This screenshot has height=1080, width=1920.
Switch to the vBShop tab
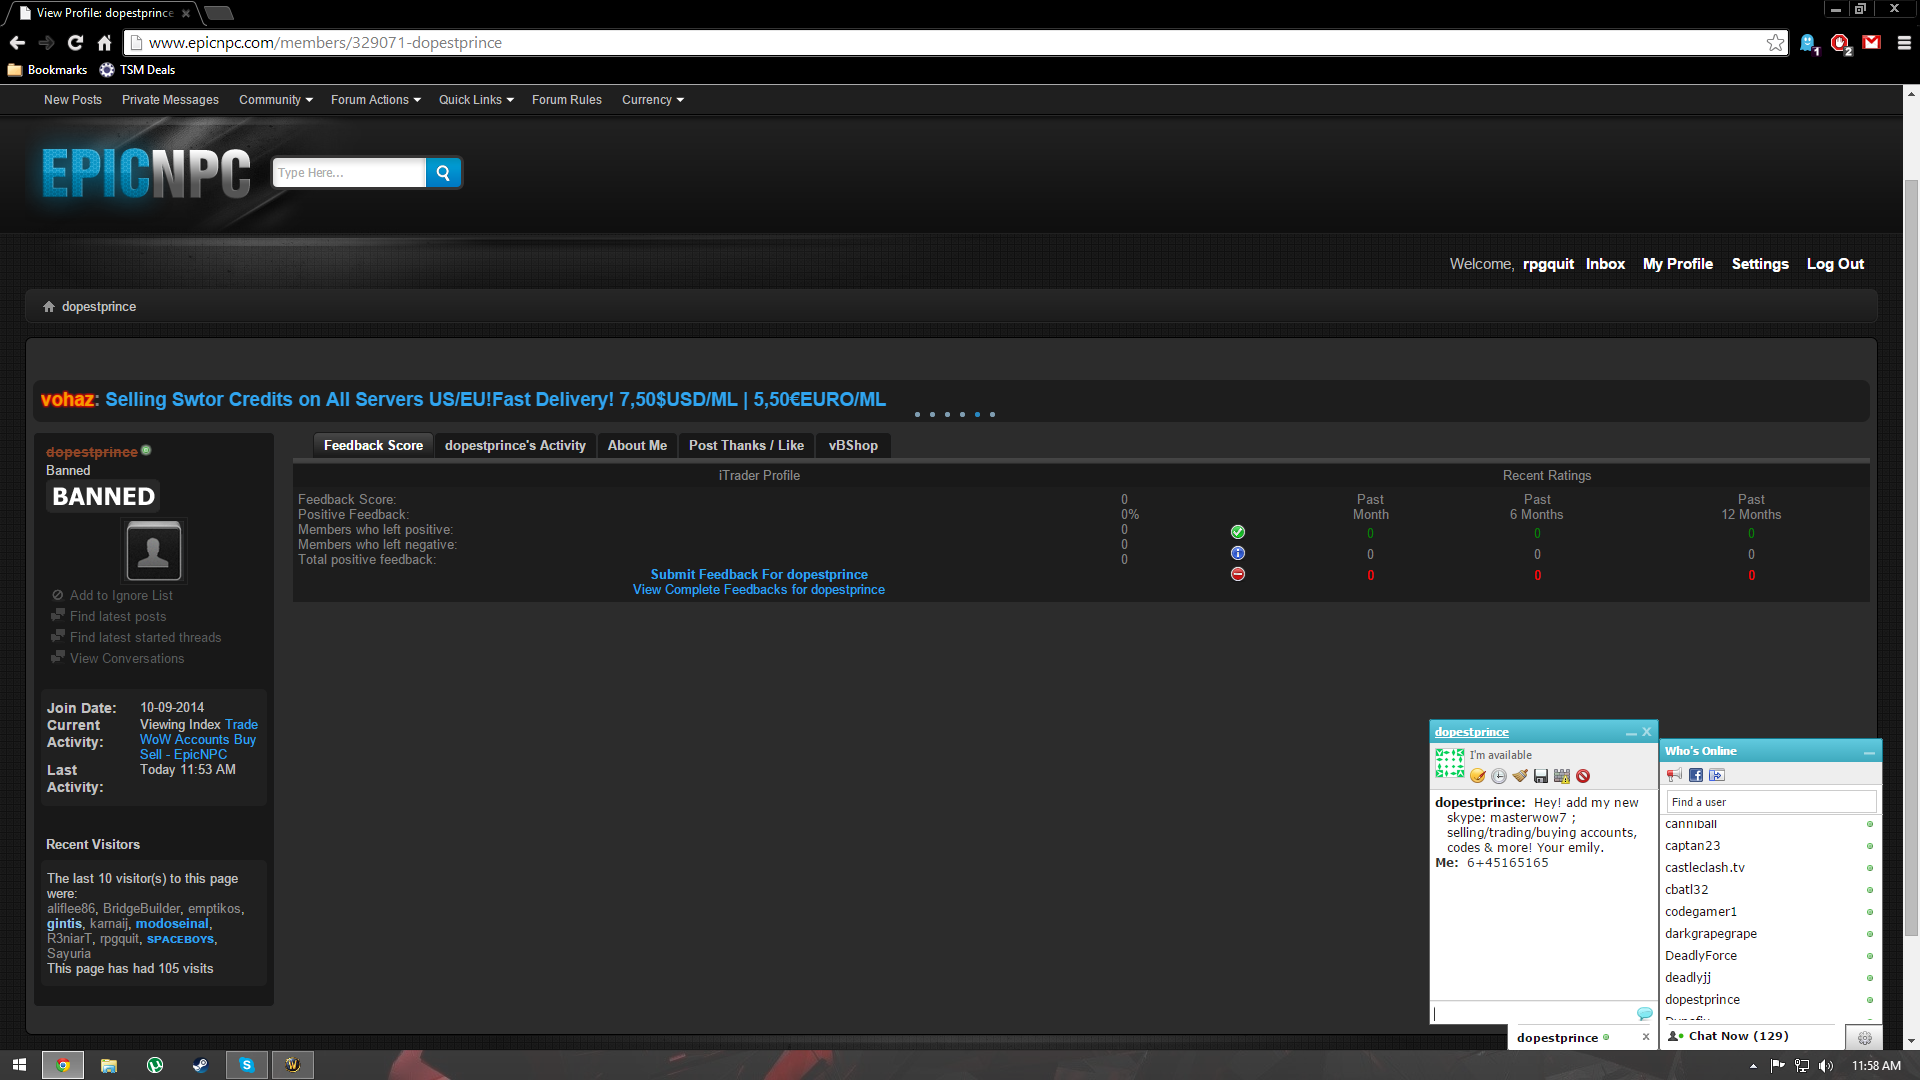click(x=853, y=446)
